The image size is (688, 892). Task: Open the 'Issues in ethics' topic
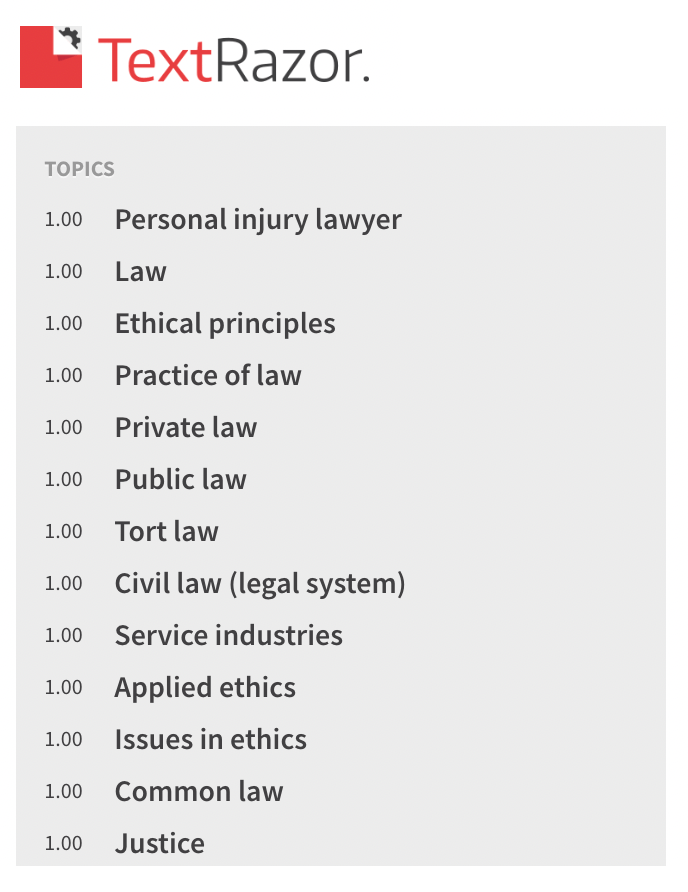point(210,739)
